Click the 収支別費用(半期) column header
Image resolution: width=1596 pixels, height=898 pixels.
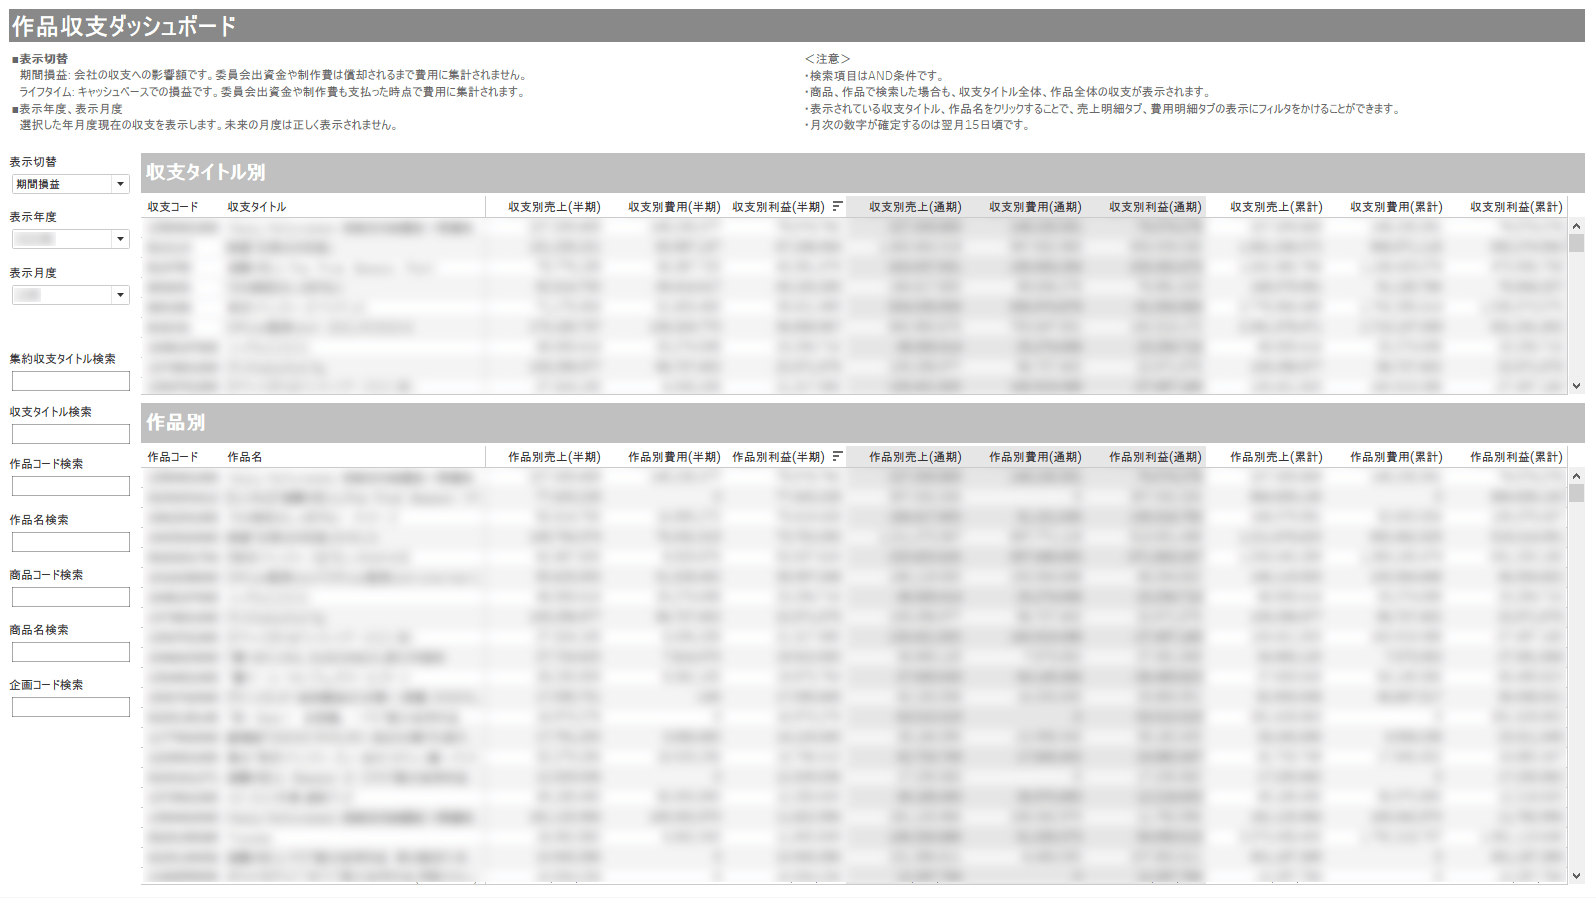coord(674,207)
